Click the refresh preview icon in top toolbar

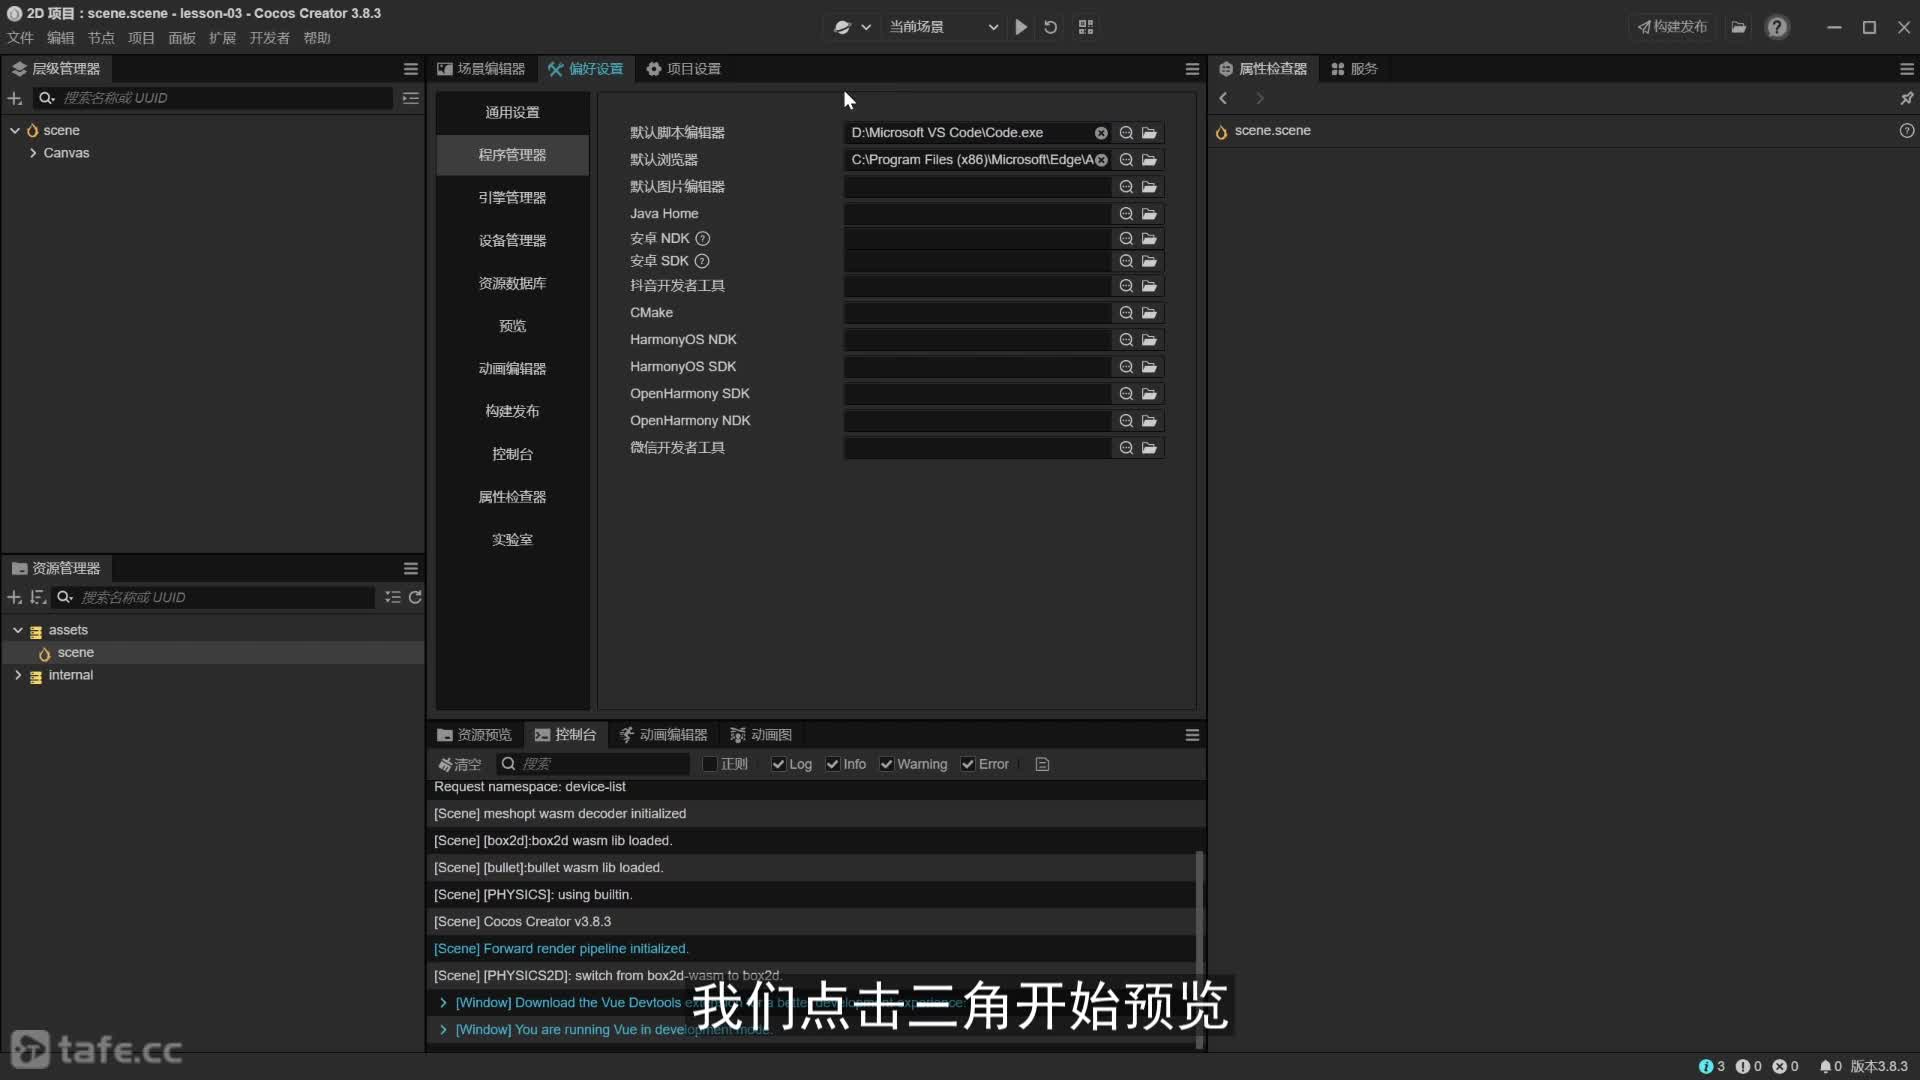coord(1050,27)
